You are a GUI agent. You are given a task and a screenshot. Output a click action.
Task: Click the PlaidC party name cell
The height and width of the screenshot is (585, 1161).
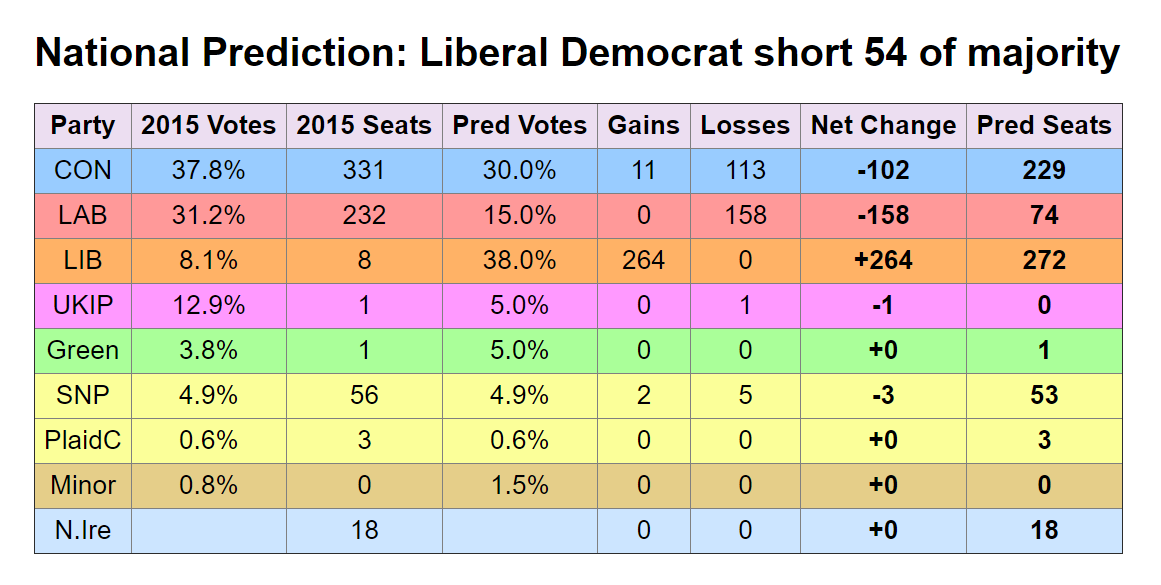[83, 441]
